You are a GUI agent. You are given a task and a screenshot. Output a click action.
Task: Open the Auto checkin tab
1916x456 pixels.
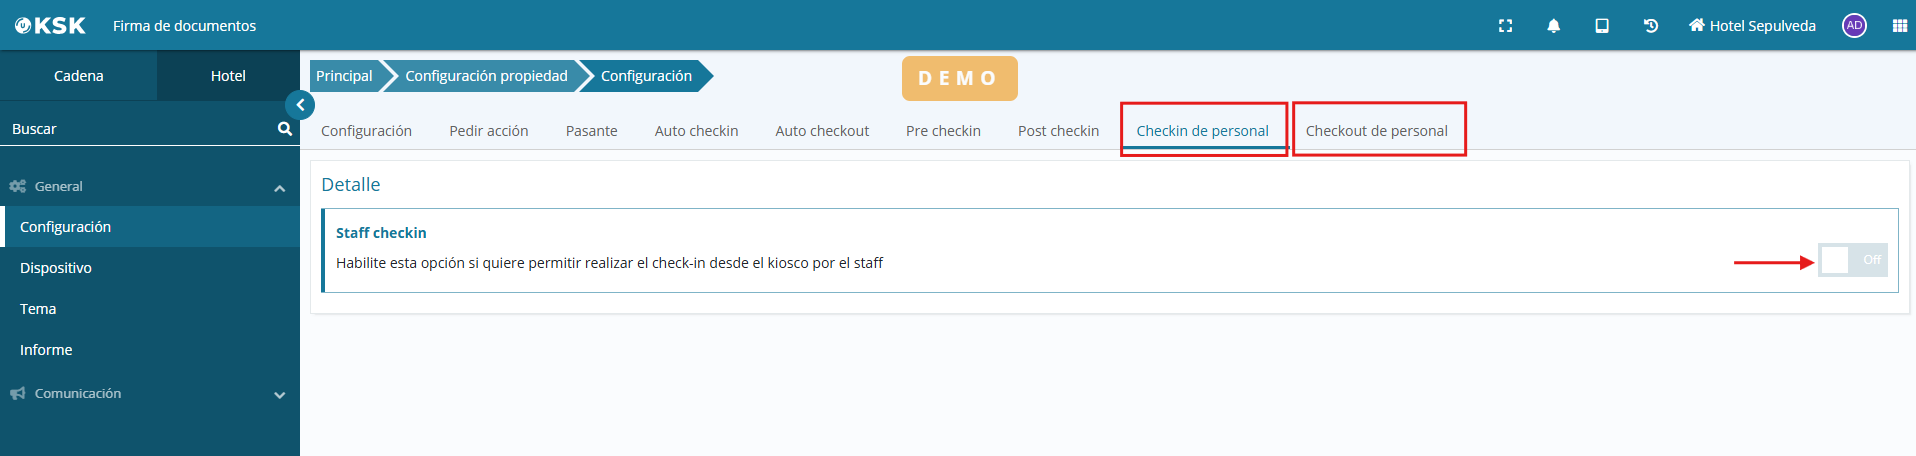click(x=696, y=131)
